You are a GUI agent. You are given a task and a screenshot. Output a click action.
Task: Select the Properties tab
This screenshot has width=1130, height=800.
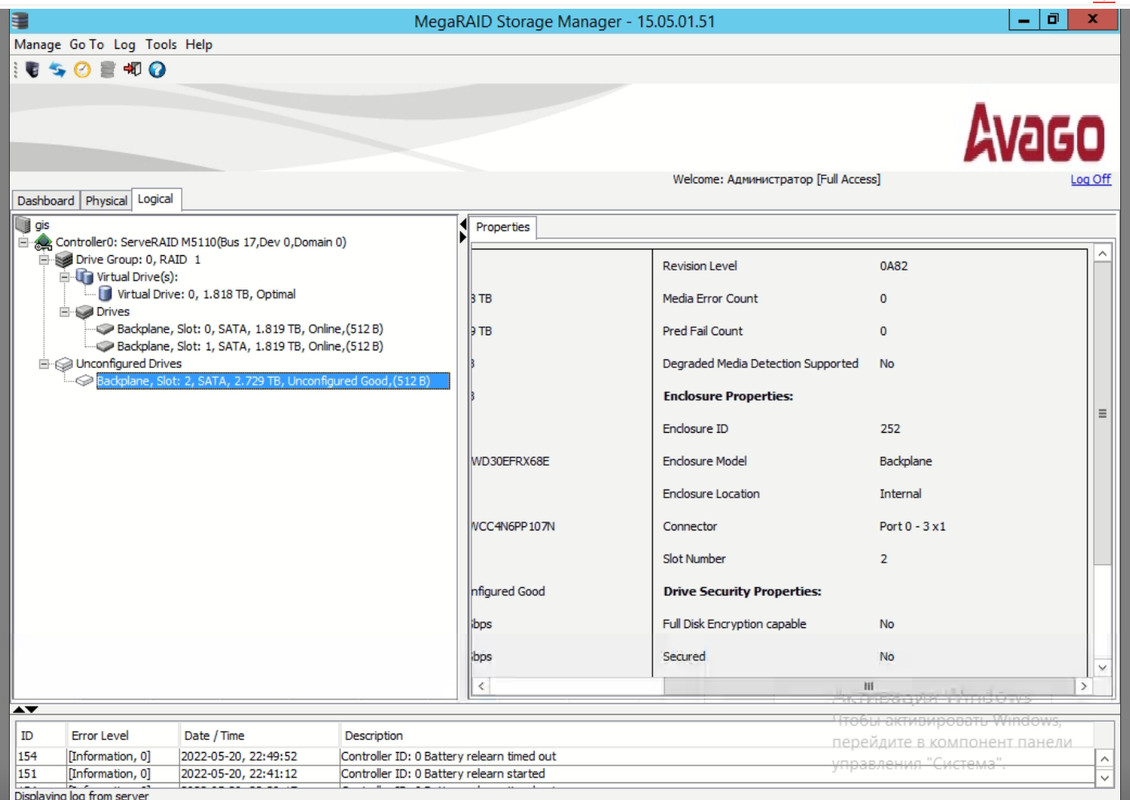pyautogui.click(x=503, y=227)
